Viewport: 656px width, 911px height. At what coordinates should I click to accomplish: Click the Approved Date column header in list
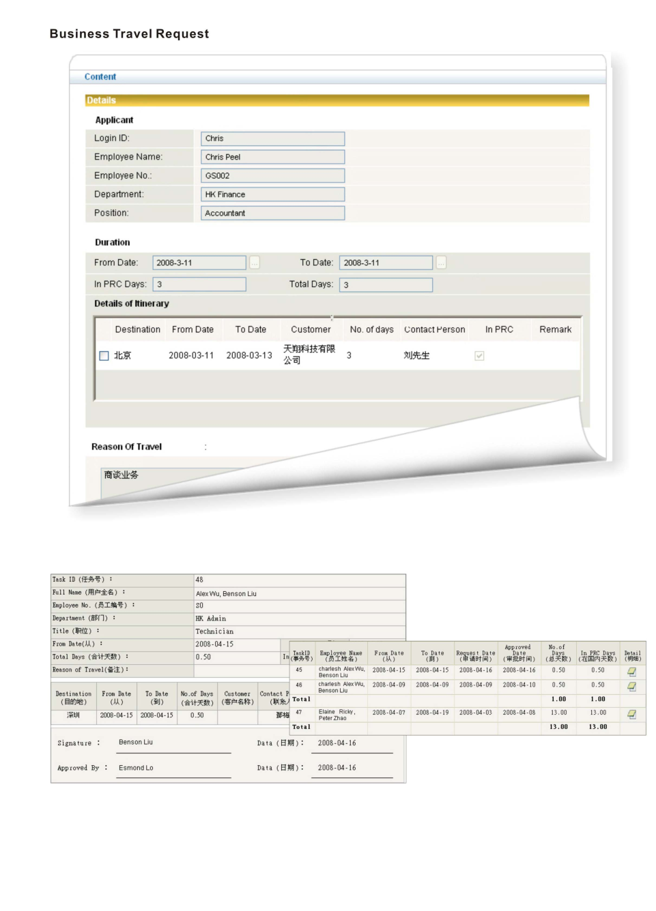518,653
